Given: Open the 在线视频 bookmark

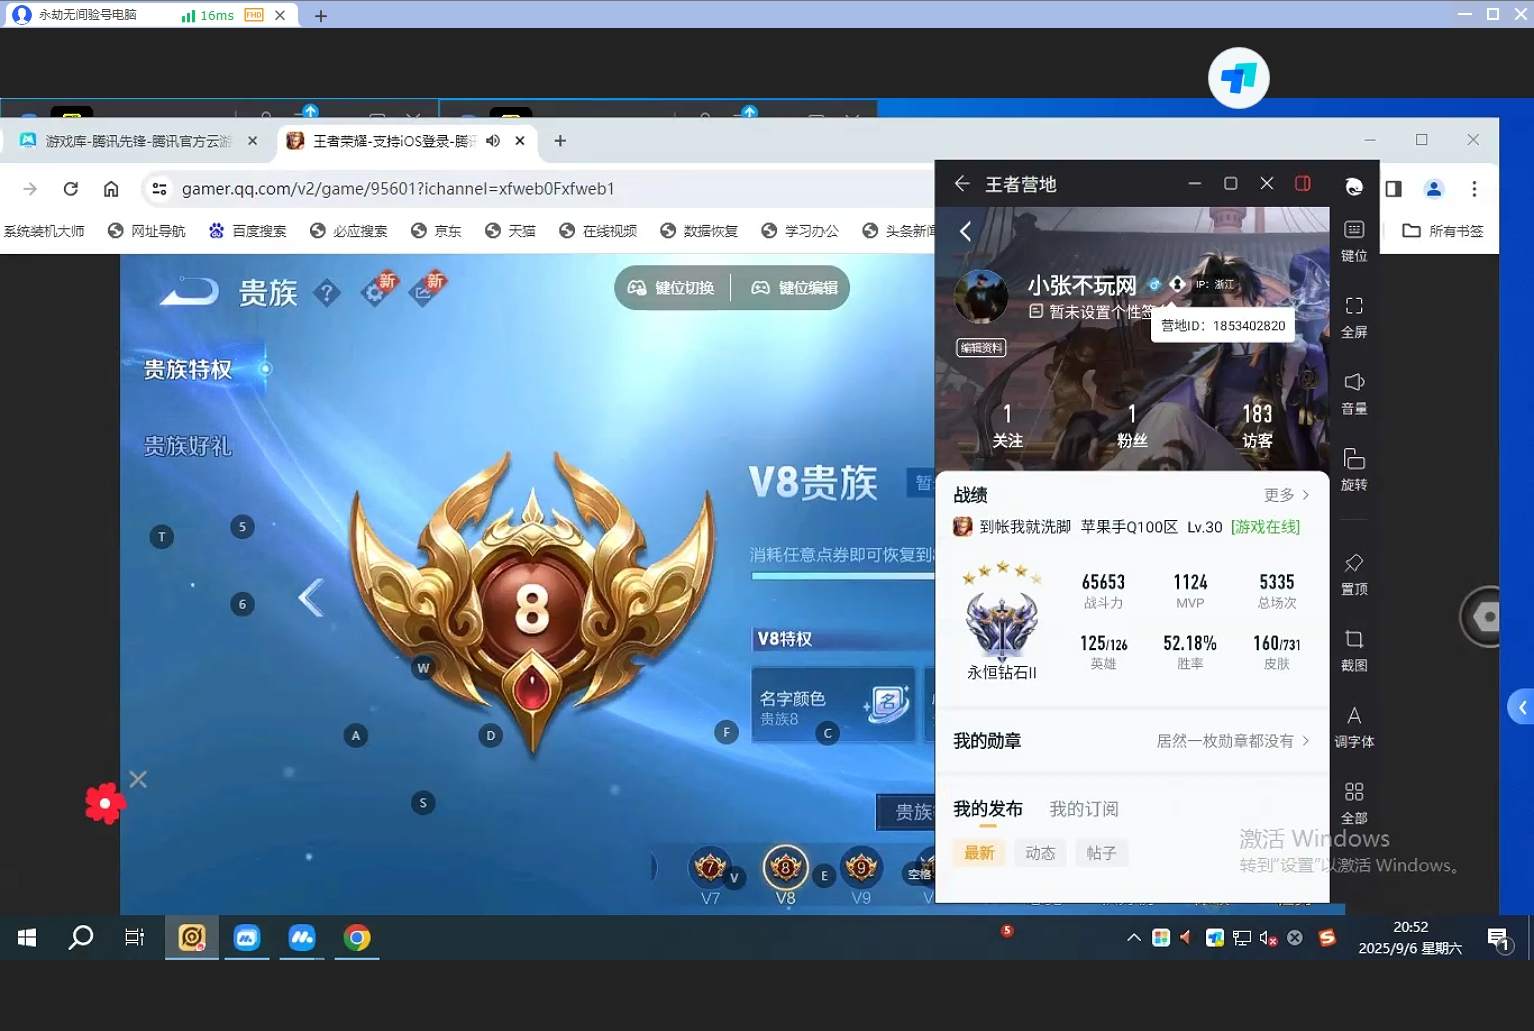Looking at the screenshot, I should point(598,231).
